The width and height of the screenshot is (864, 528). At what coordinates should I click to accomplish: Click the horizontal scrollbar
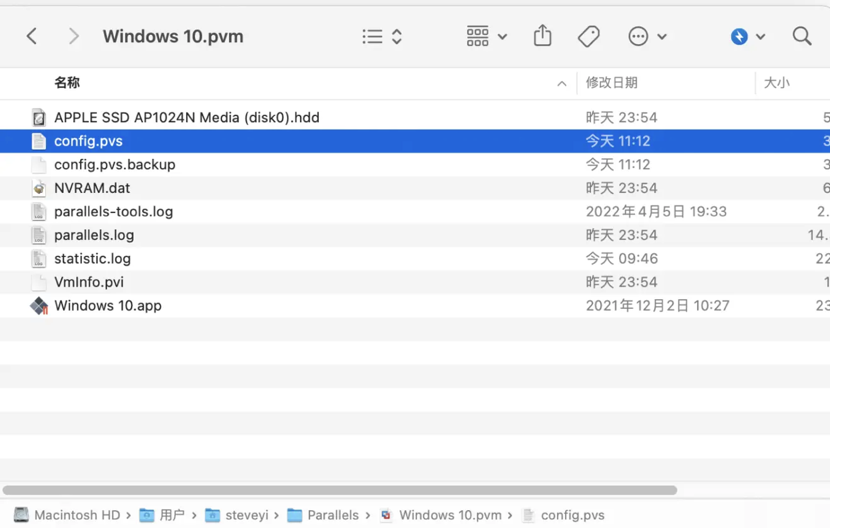(x=340, y=491)
